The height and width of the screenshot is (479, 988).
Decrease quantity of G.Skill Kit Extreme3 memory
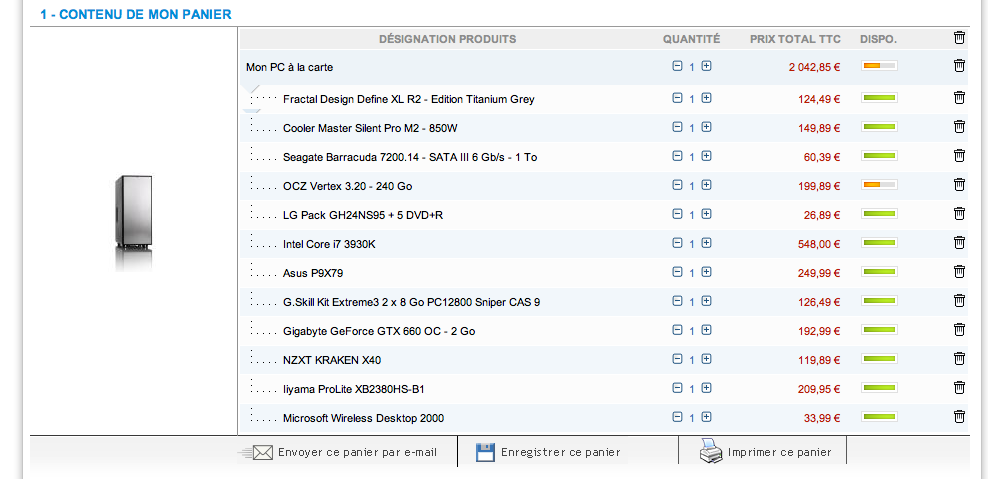[x=677, y=301]
